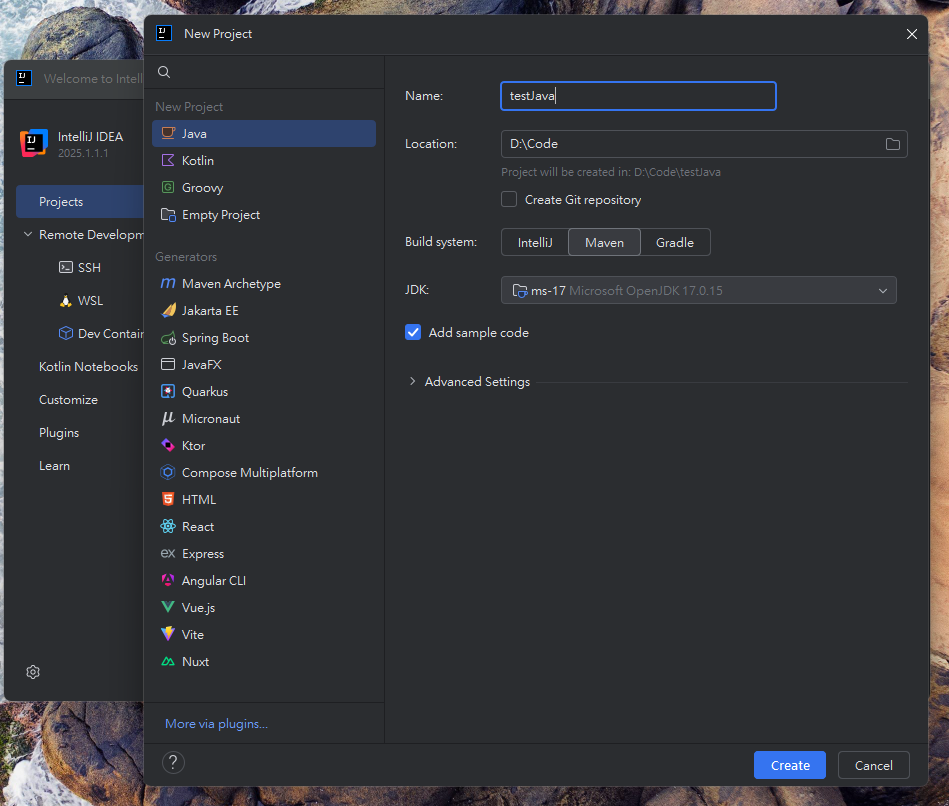Click the help question mark icon
Viewport: 949px width, 806px height.
[173, 763]
